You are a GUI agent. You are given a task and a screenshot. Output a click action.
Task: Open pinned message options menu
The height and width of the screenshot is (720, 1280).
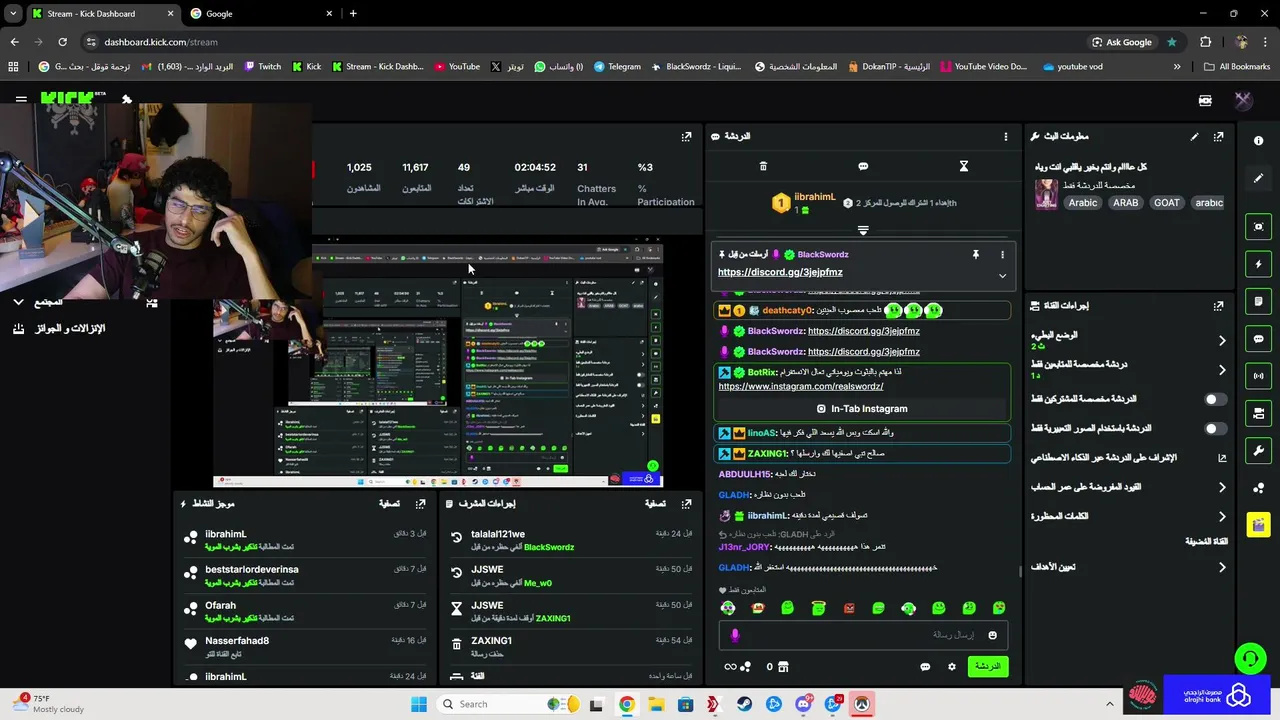(x=1002, y=255)
